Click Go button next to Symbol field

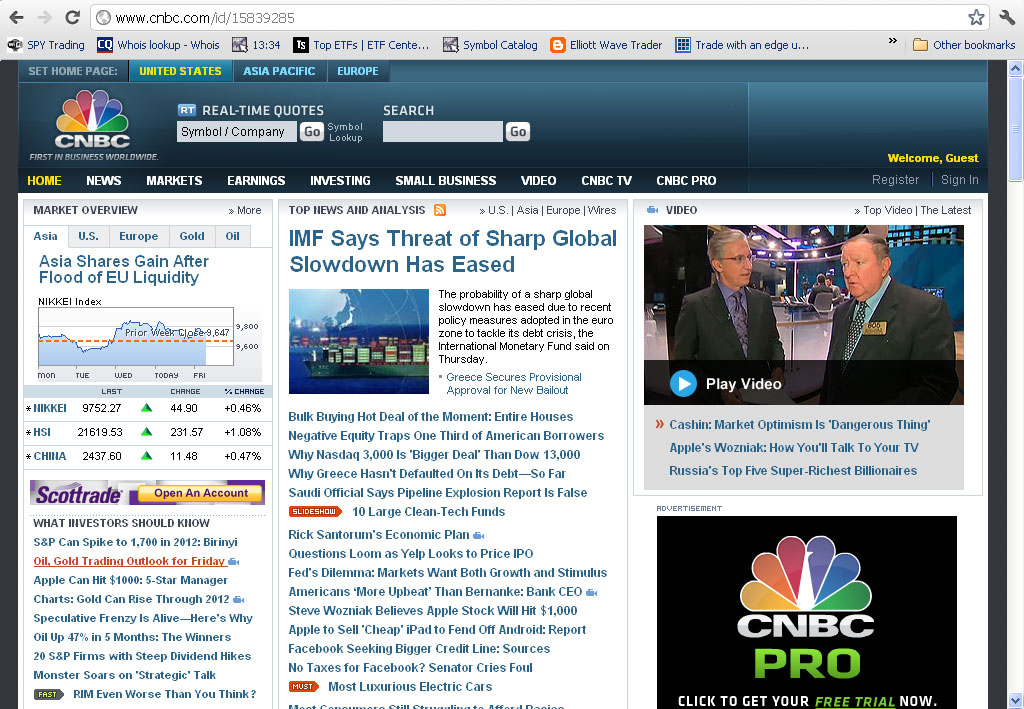pos(312,132)
